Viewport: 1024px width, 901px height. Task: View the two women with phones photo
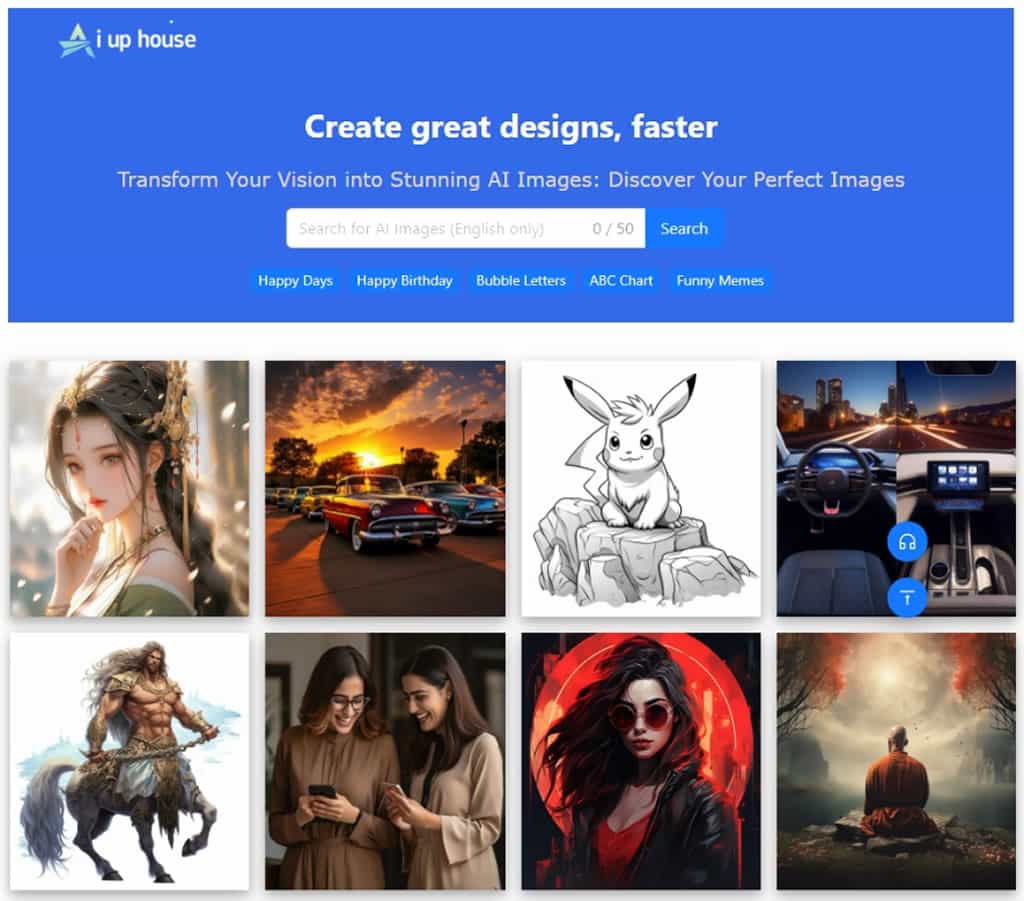pyautogui.click(x=385, y=760)
